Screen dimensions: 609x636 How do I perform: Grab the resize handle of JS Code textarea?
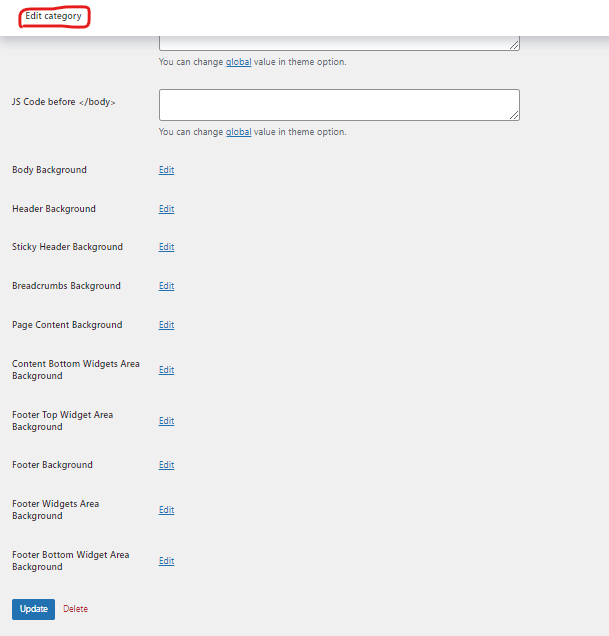coord(514,115)
